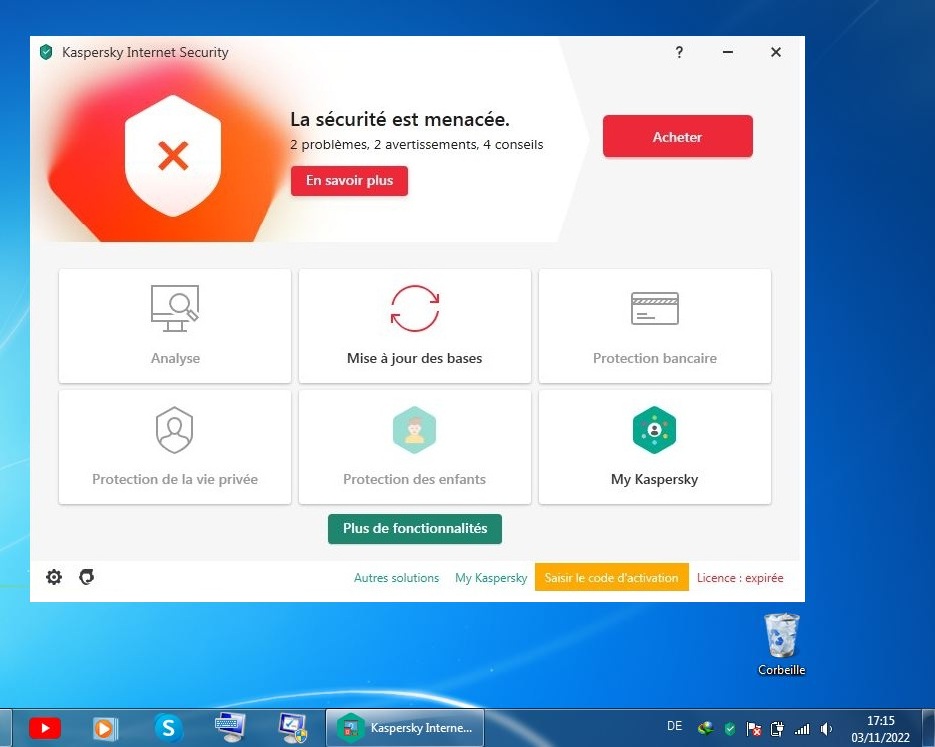Click the problèmes, avertissements, conseils summary text
The image size is (935, 747).
[x=417, y=144]
